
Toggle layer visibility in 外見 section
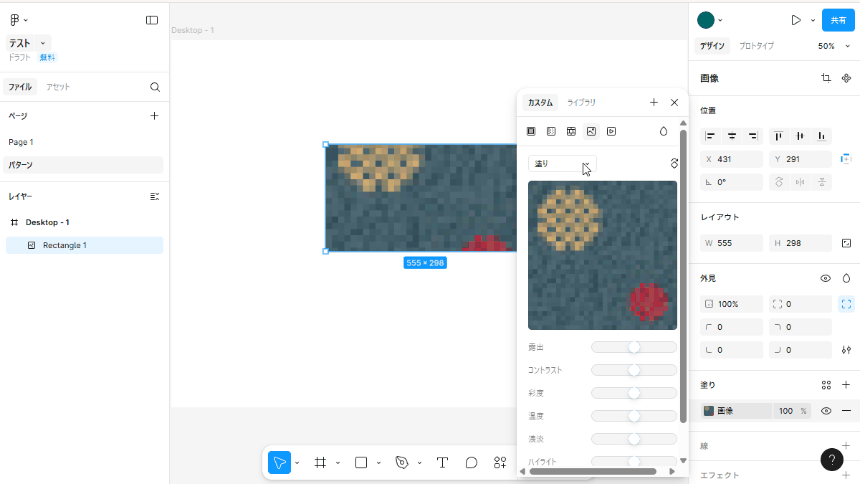(826, 279)
